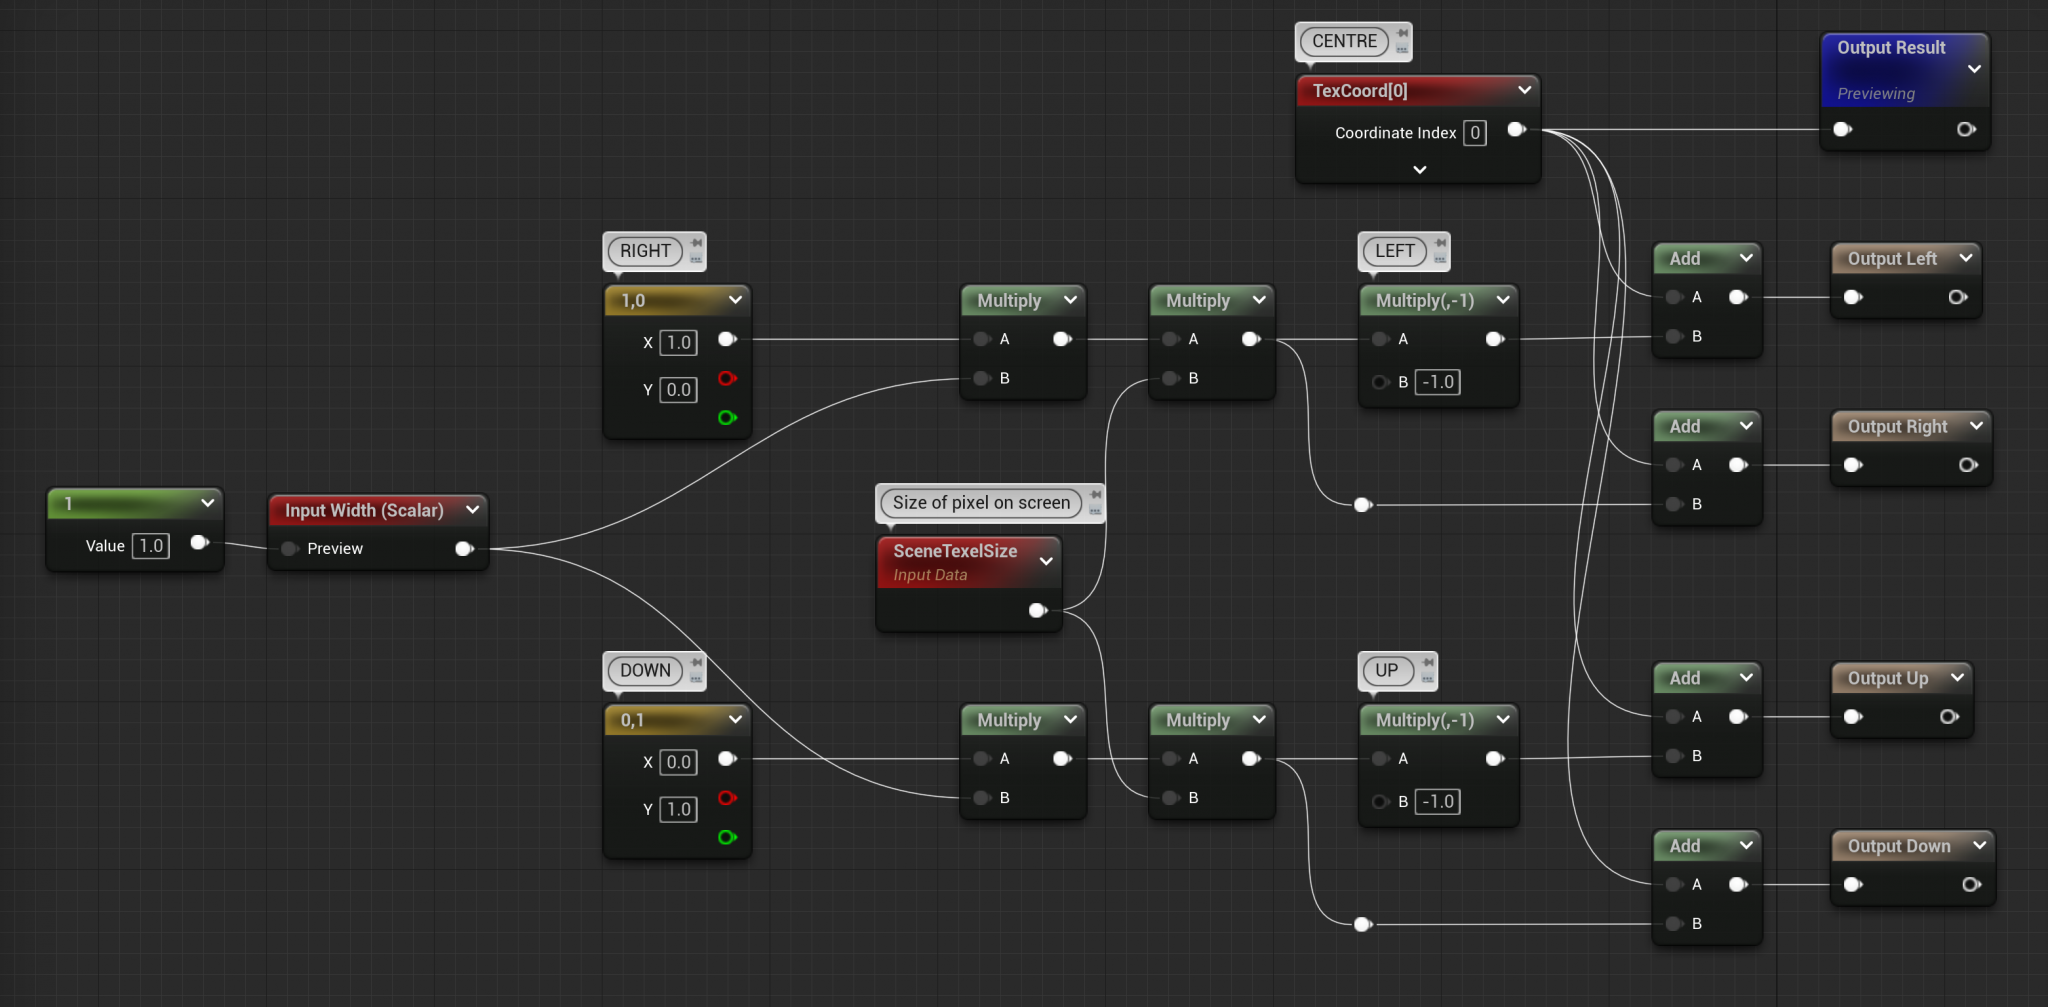Toggle visibility of the LEFT comment bubble
This screenshot has height=1007, width=2048.
tap(1440, 258)
